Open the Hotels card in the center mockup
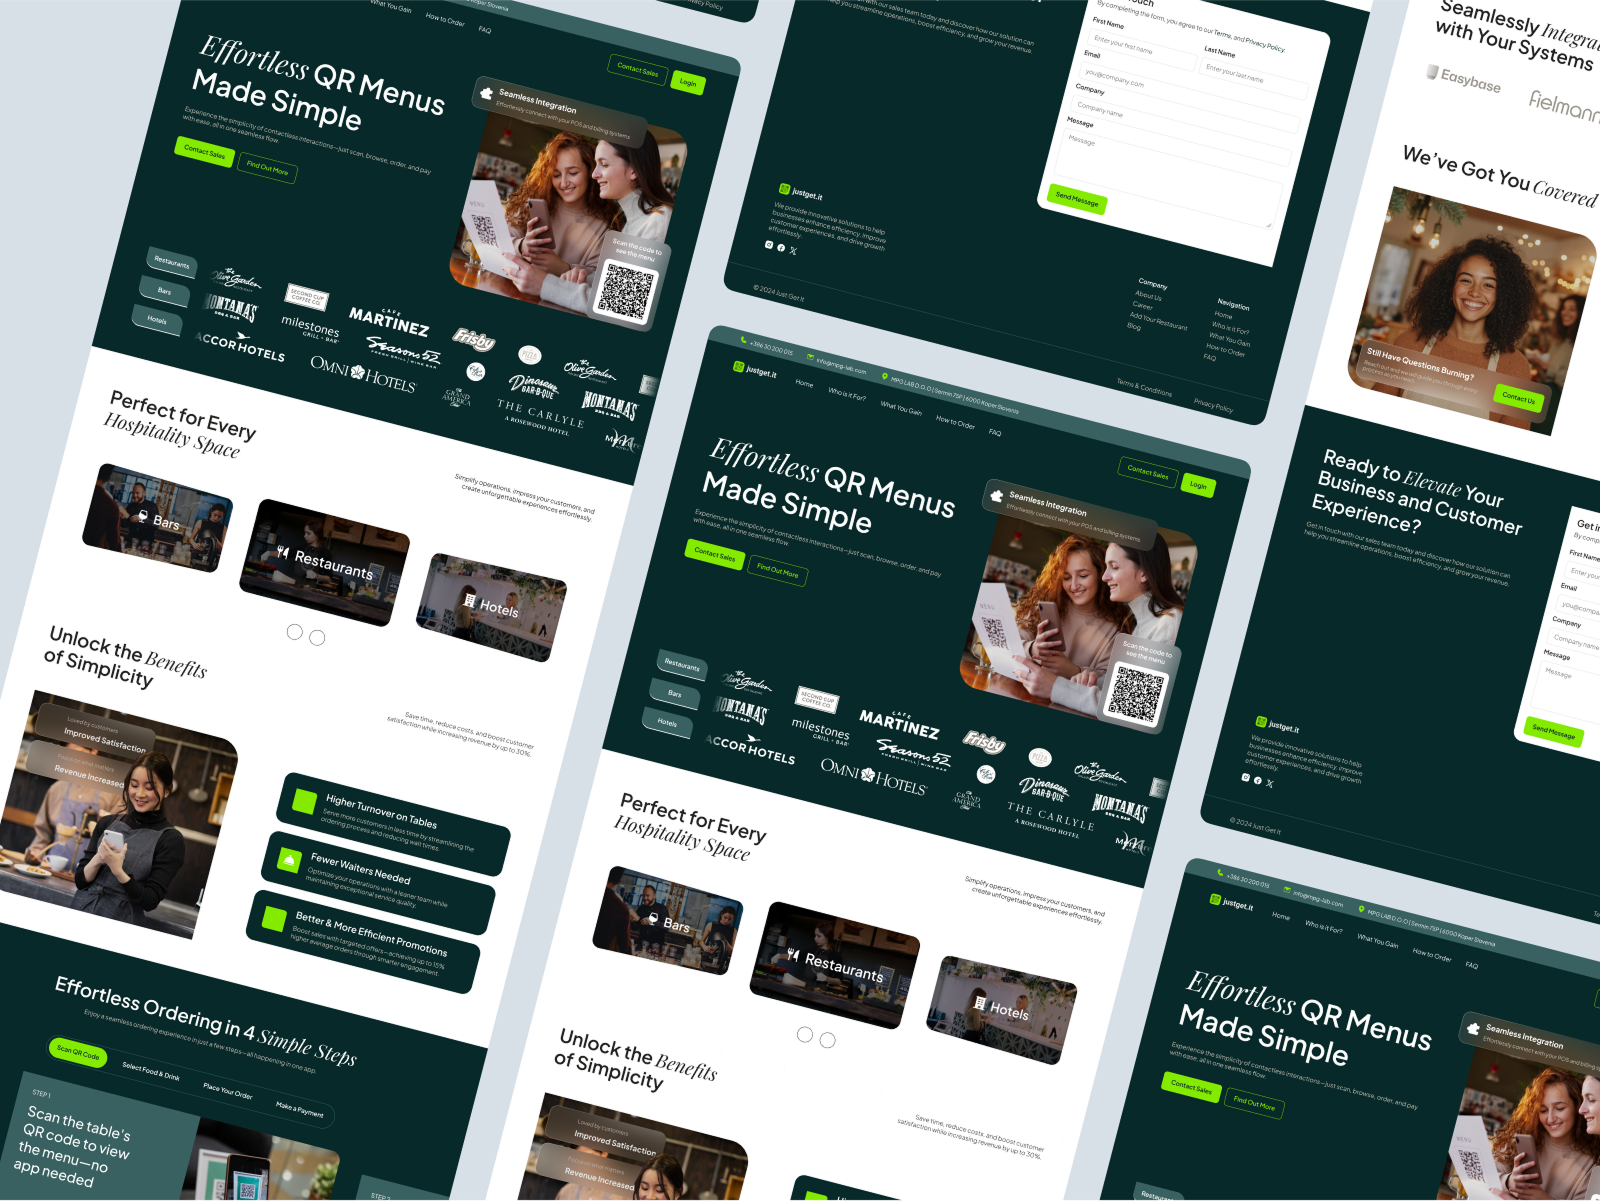 pyautogui.click(x=1001, y=1010)
